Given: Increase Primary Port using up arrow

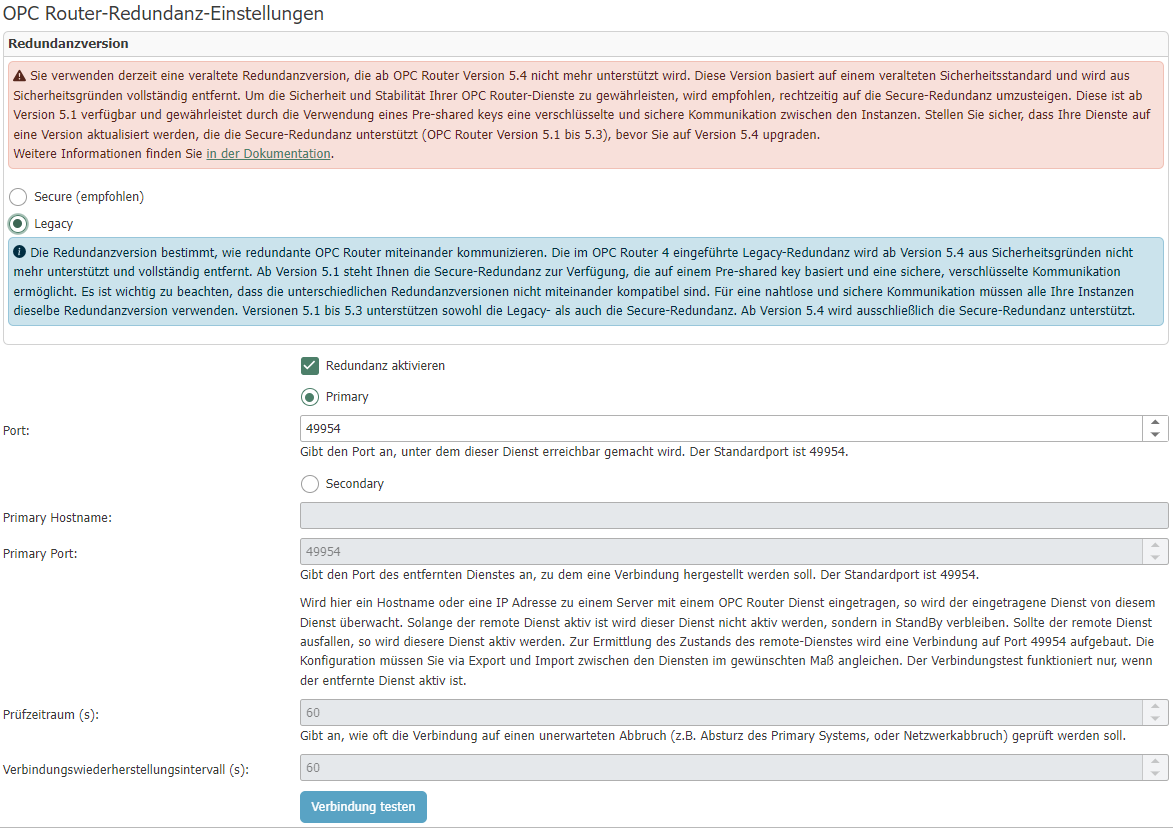Looking at the screenshot, I should pos(1155,545).
